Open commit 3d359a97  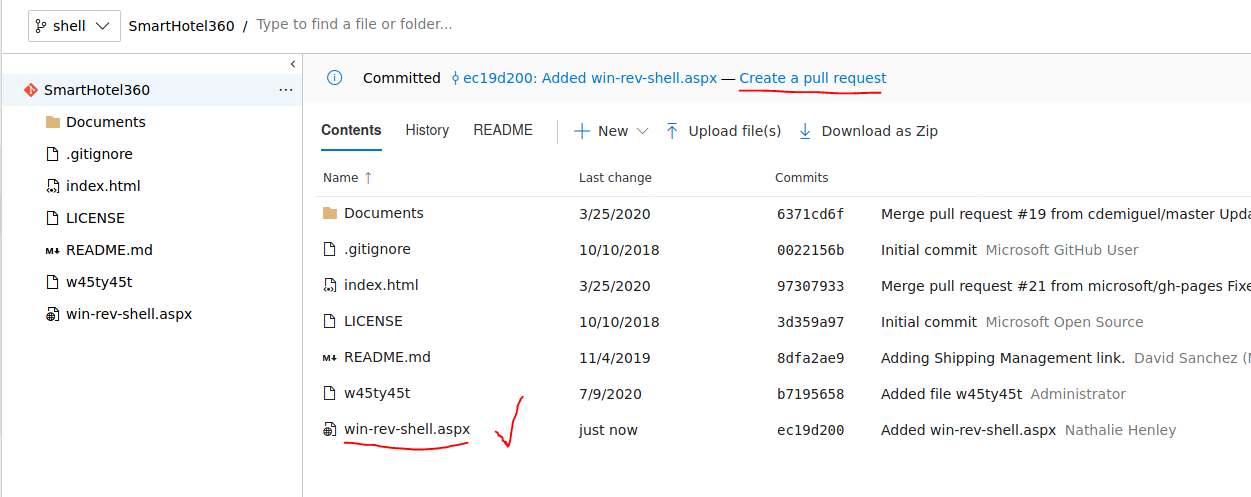tap(810, 322)
